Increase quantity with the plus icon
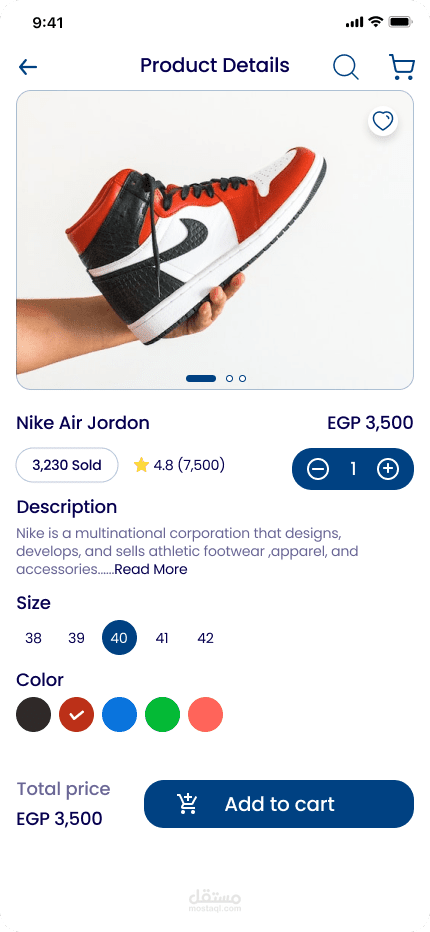Image resolution: width=430 pixels, height=932 pixels. pyautogui.click(x=388, y=469)
